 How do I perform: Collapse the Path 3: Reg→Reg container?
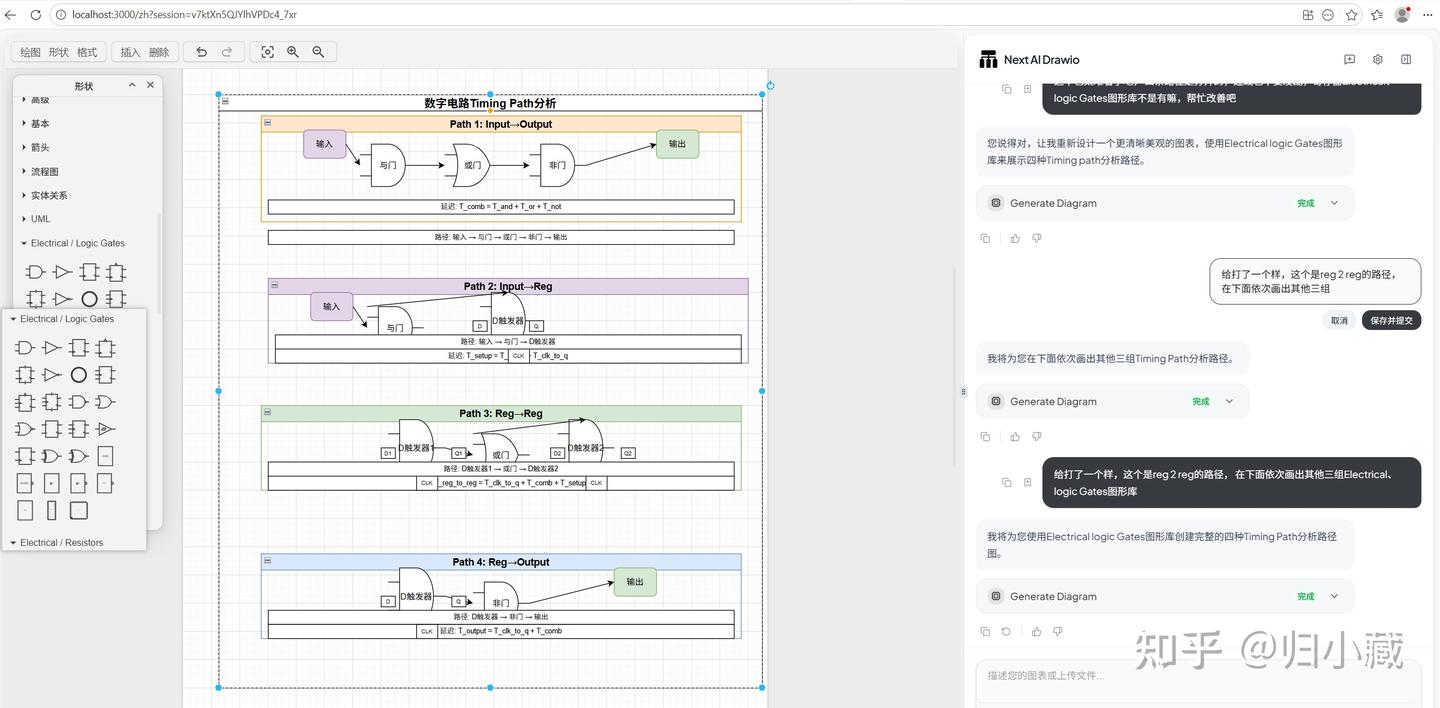click(267, 412)
